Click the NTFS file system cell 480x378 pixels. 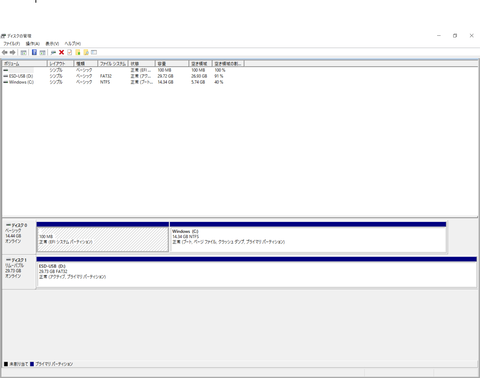click(105, 82)
